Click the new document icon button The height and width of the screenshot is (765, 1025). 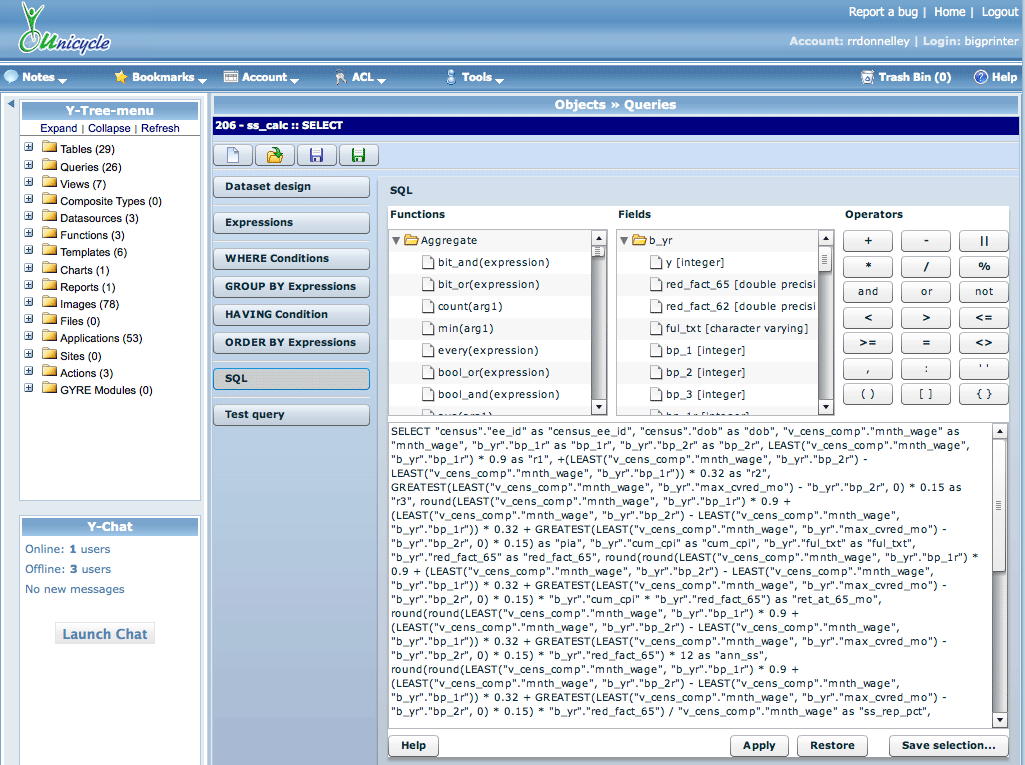[233, 155]
